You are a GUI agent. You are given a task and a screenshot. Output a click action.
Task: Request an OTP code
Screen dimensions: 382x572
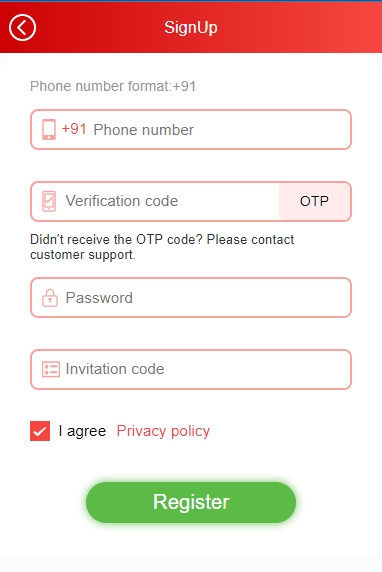tap(315, 201)
